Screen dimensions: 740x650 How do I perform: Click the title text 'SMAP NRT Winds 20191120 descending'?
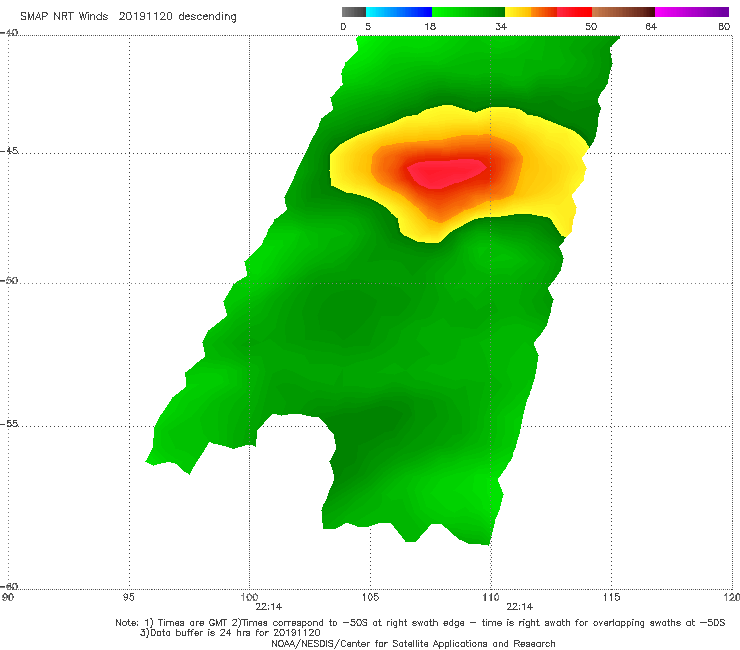(128, 16)
